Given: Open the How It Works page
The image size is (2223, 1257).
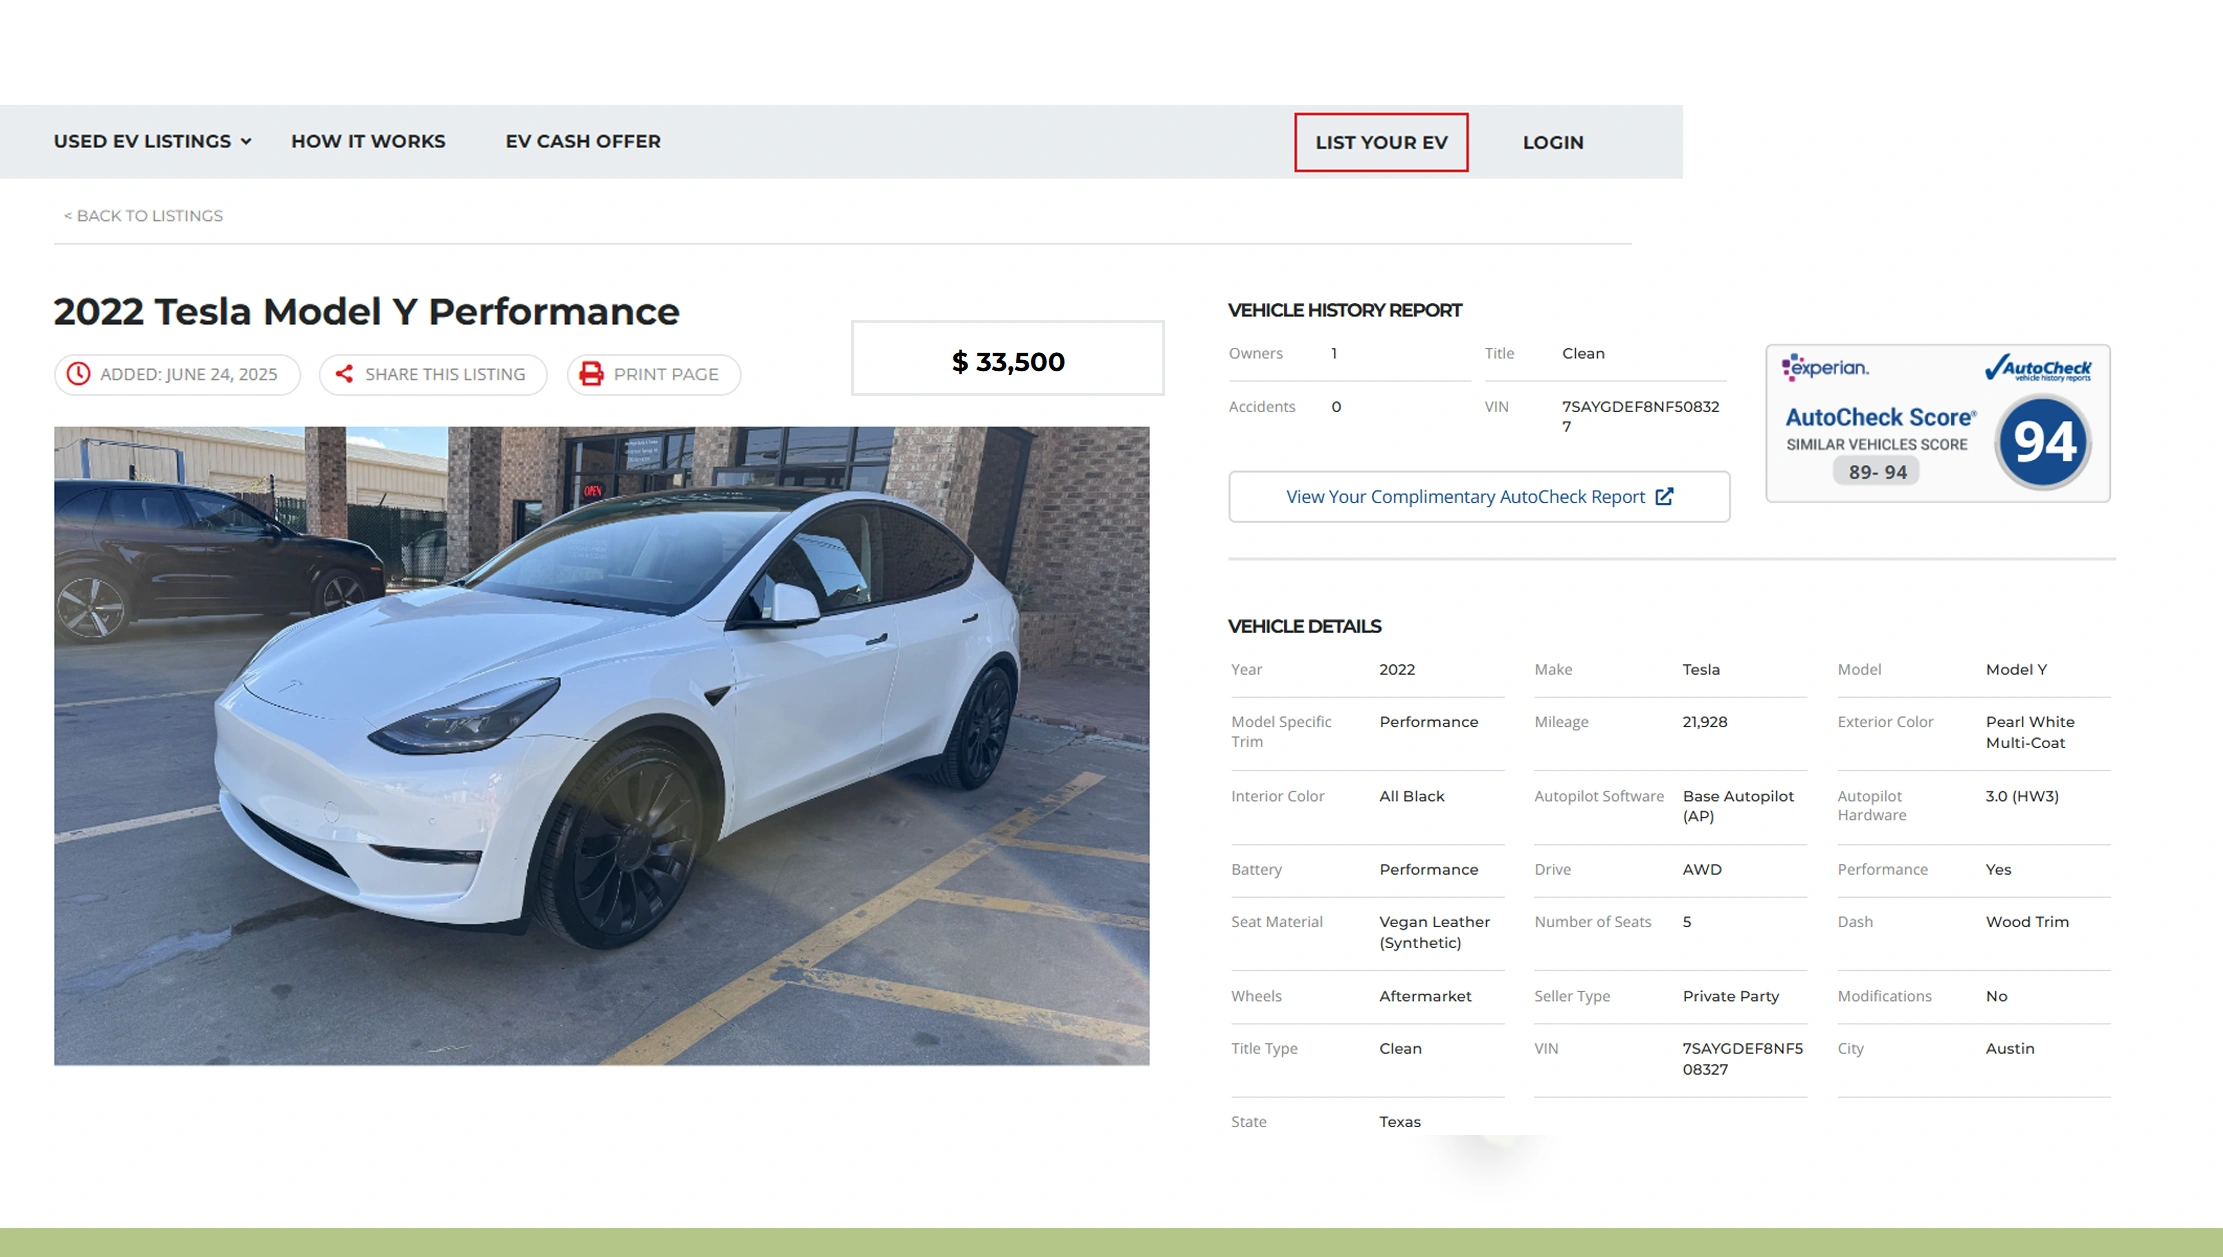Looking at the screenshot, I should (368, 141).
